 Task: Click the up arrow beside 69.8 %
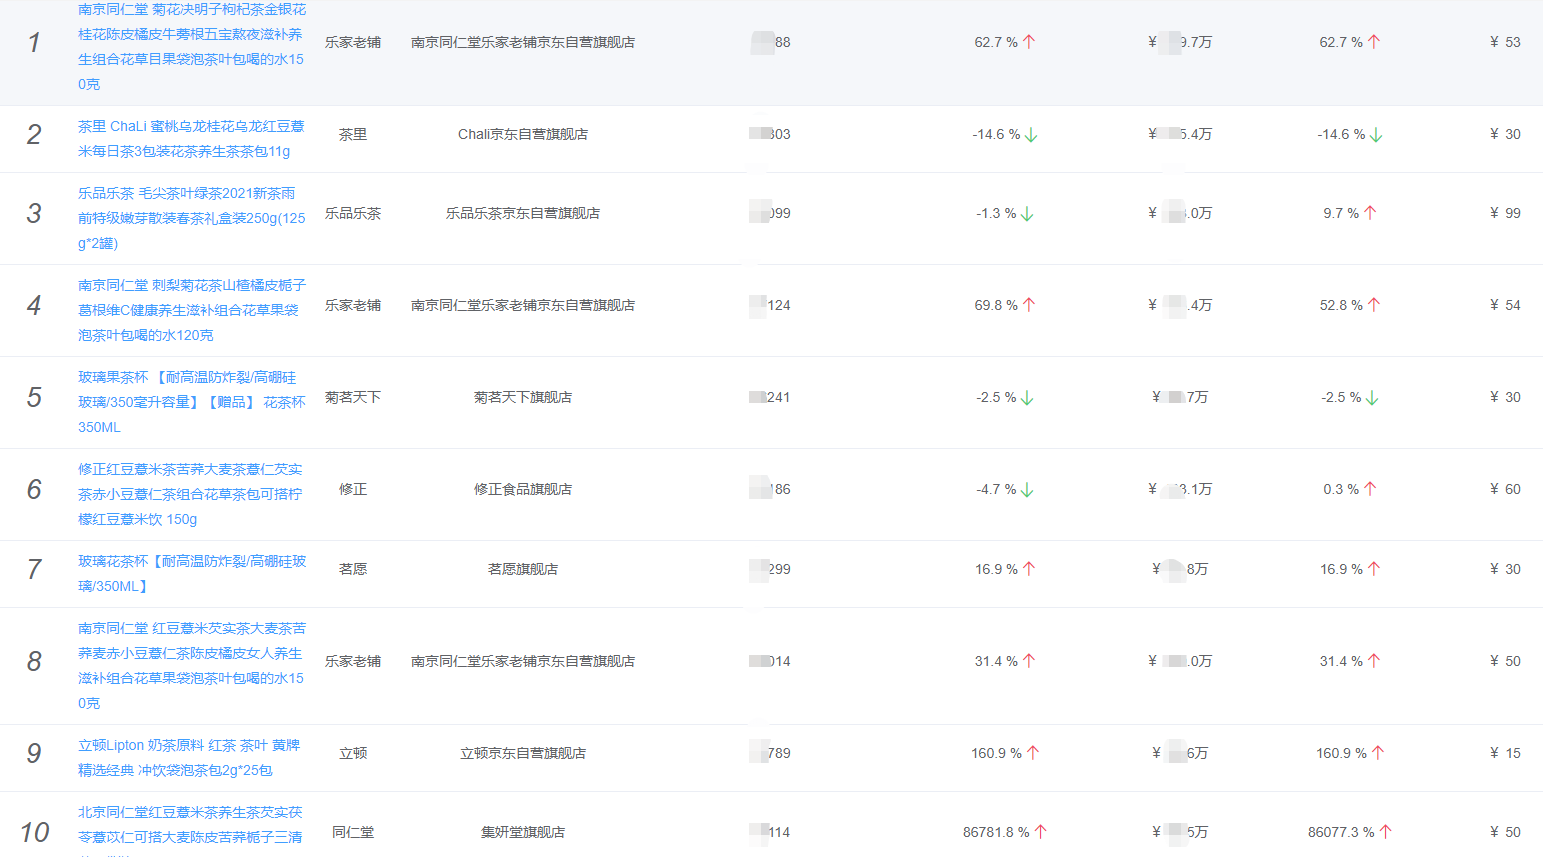(x=1029, y=305)
